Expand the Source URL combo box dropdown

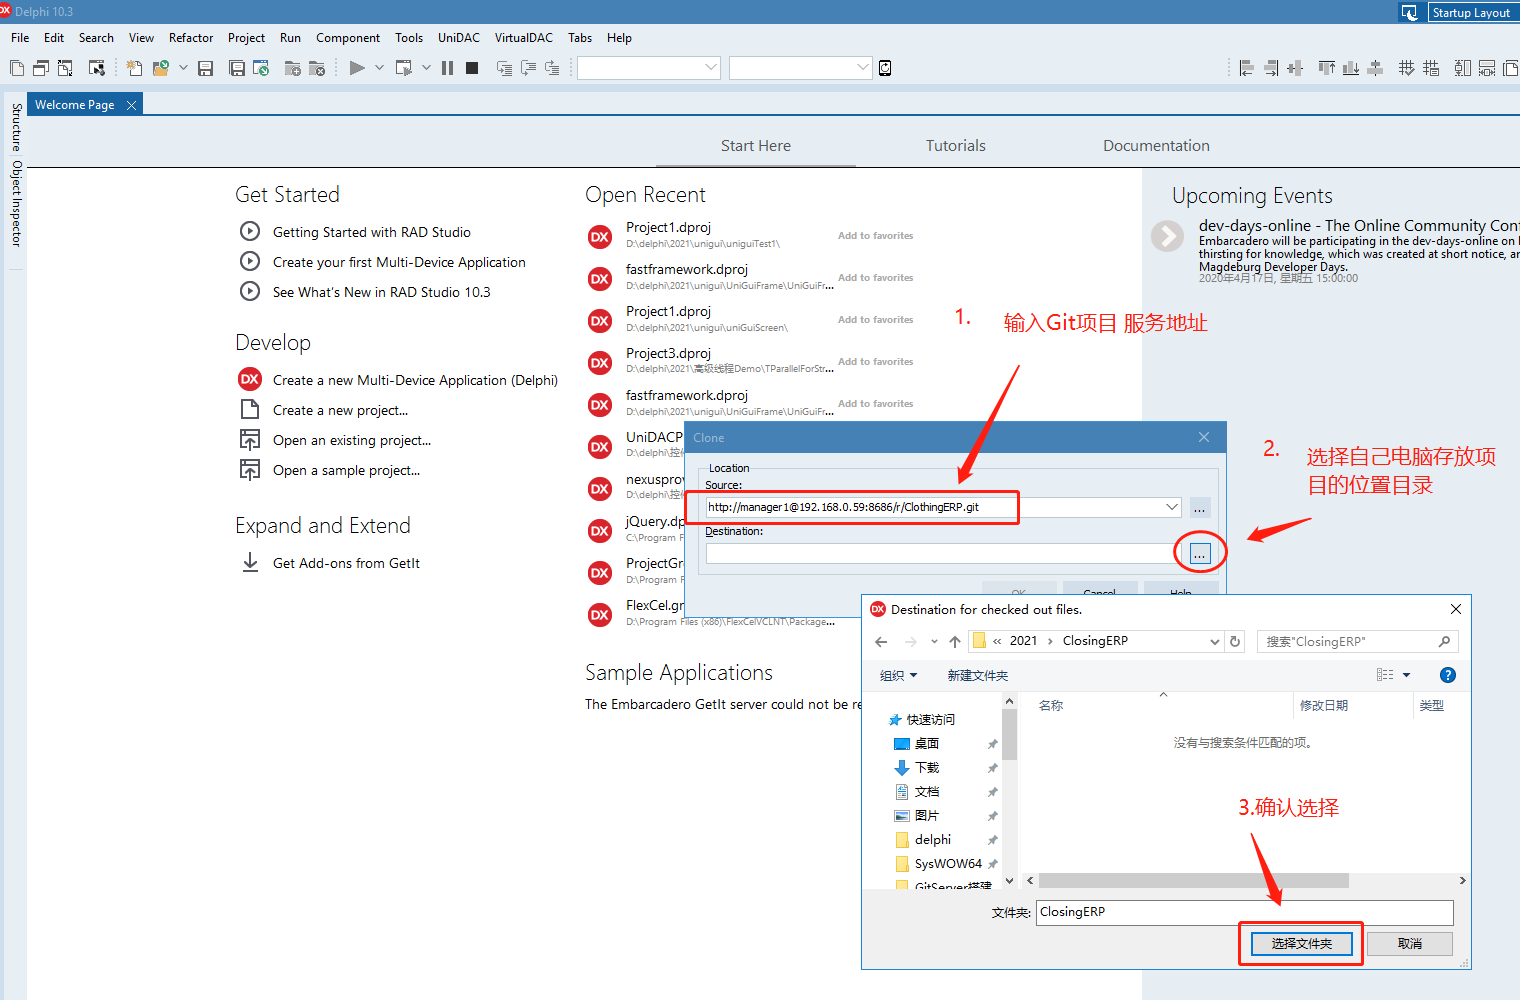pos(1172,507)
